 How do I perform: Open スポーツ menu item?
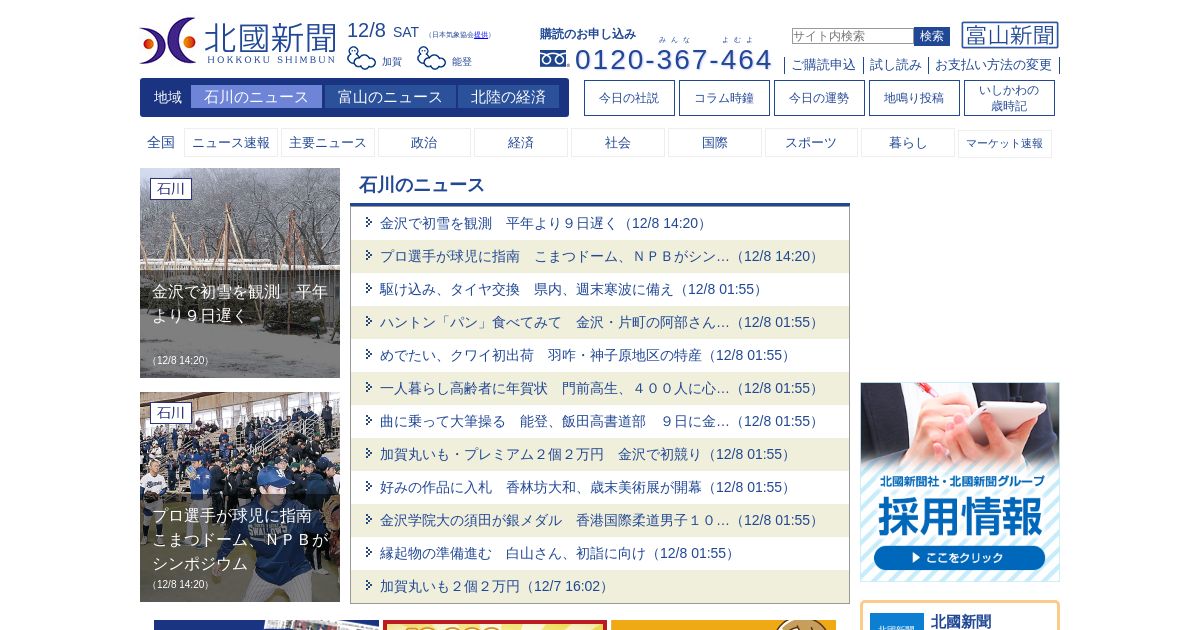click(x=811, y=143)
